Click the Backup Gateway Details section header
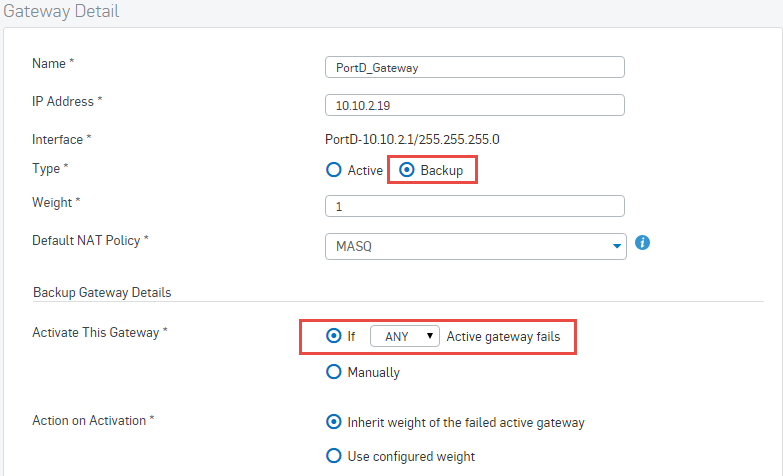 pyautogui.click(x=102, y=293)
